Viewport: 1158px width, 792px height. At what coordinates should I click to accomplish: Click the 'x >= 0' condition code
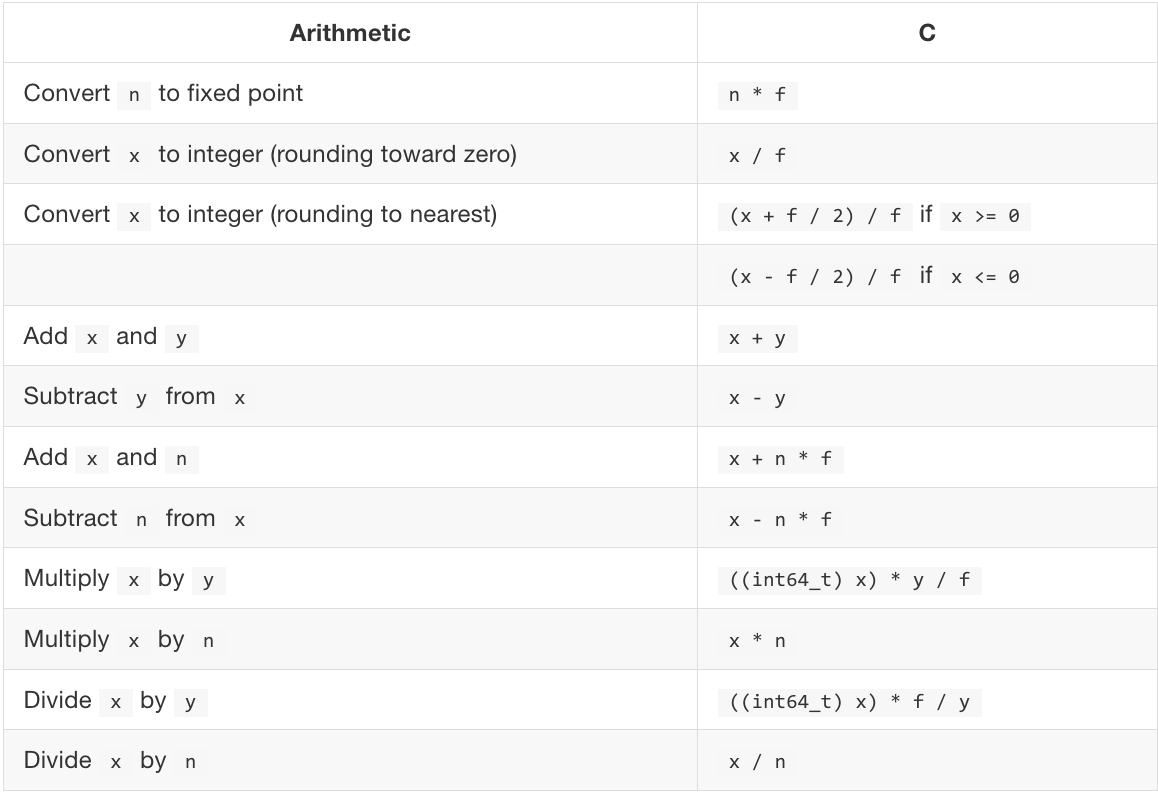[x=984, y=217]
